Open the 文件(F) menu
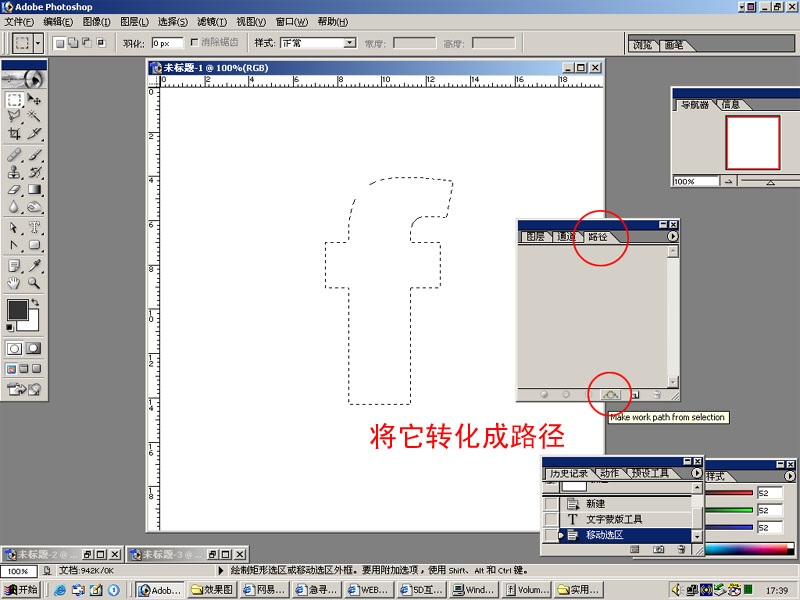This screenshot has height=600, width=800. click(x=19, y=22)
